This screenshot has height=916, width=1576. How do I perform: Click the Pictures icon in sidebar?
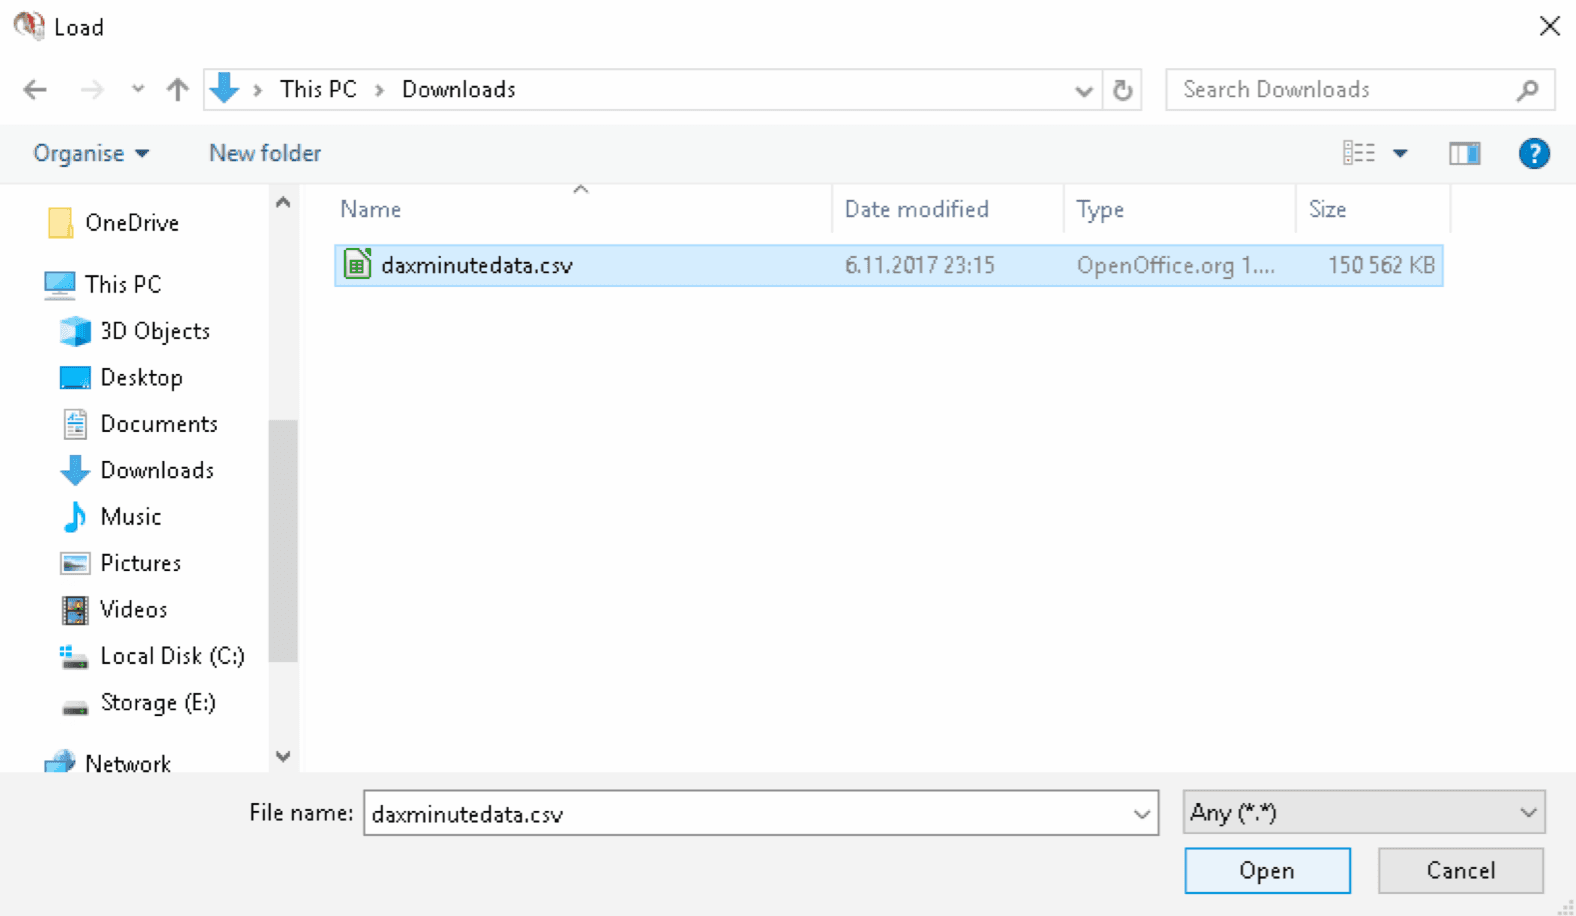pos(75,563)
